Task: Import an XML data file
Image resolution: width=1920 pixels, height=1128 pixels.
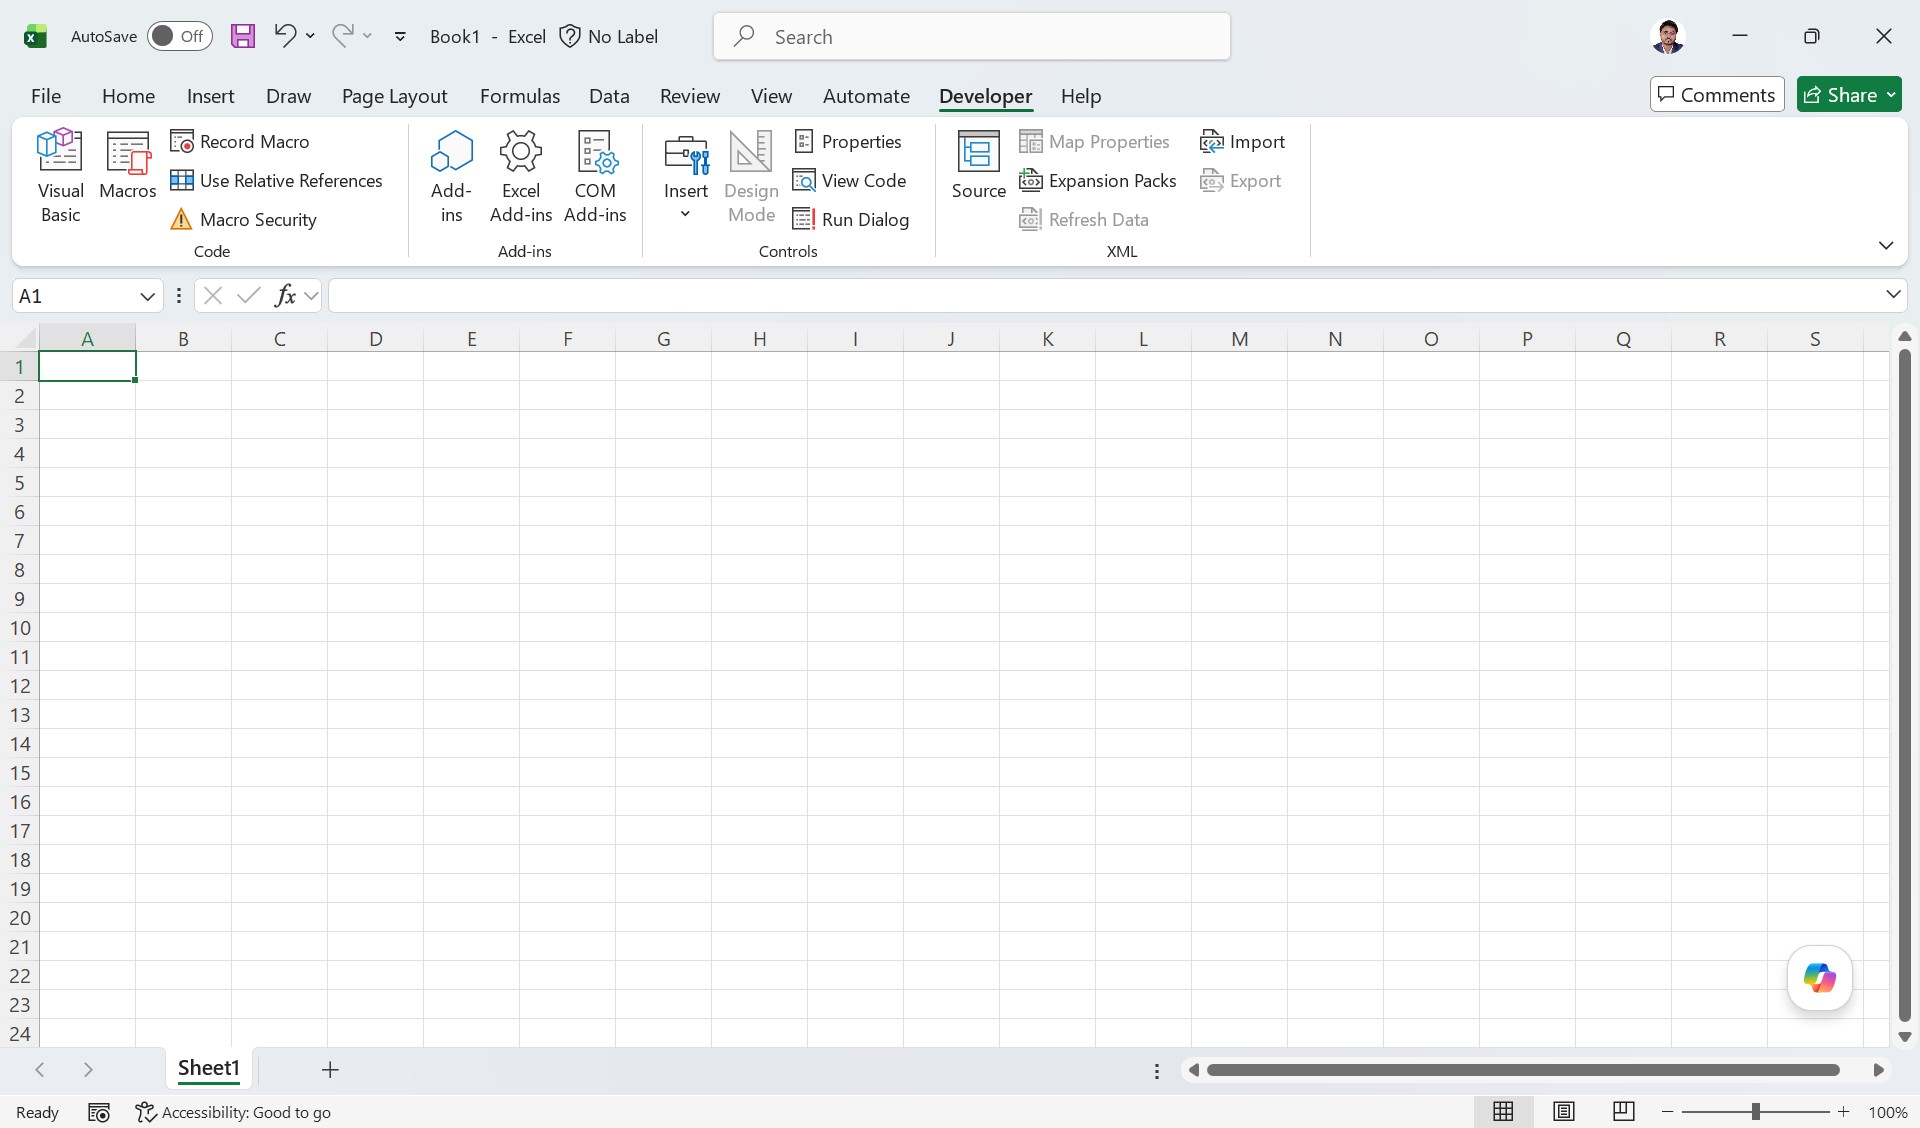Action: pyautogui.click(x=1242, y=141)
